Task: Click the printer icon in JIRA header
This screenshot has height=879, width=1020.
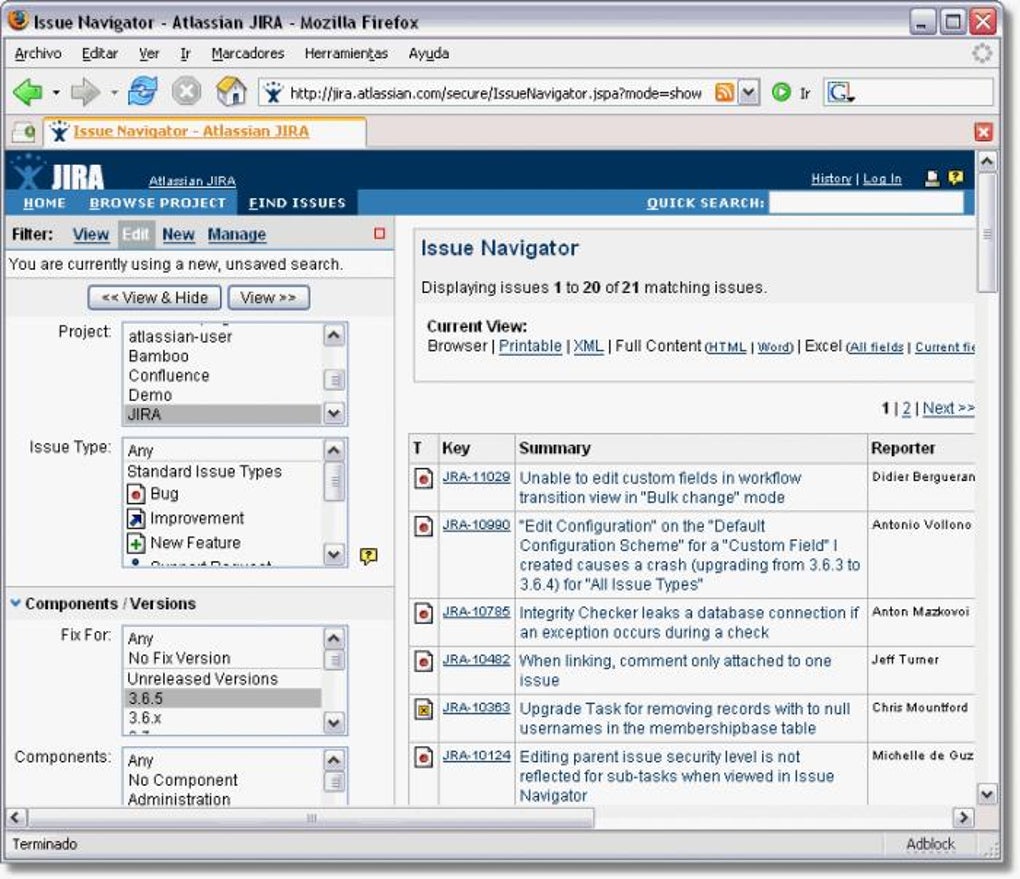Action: pyautogui.click(x=932, y=178)
